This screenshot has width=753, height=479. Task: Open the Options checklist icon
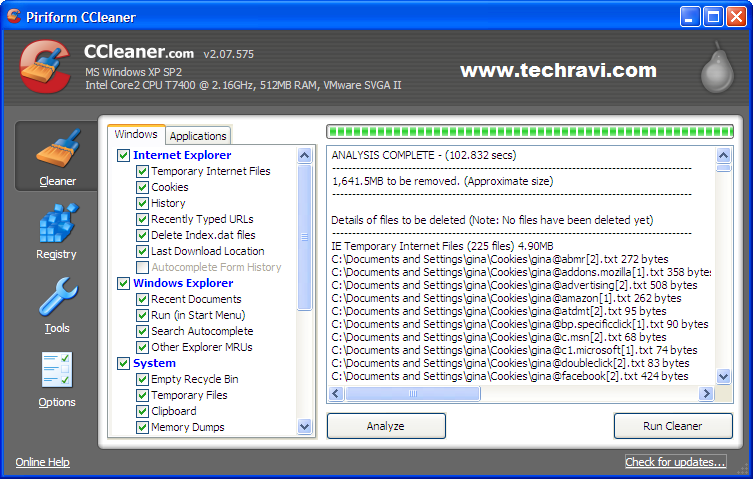[x=56, y=370]
